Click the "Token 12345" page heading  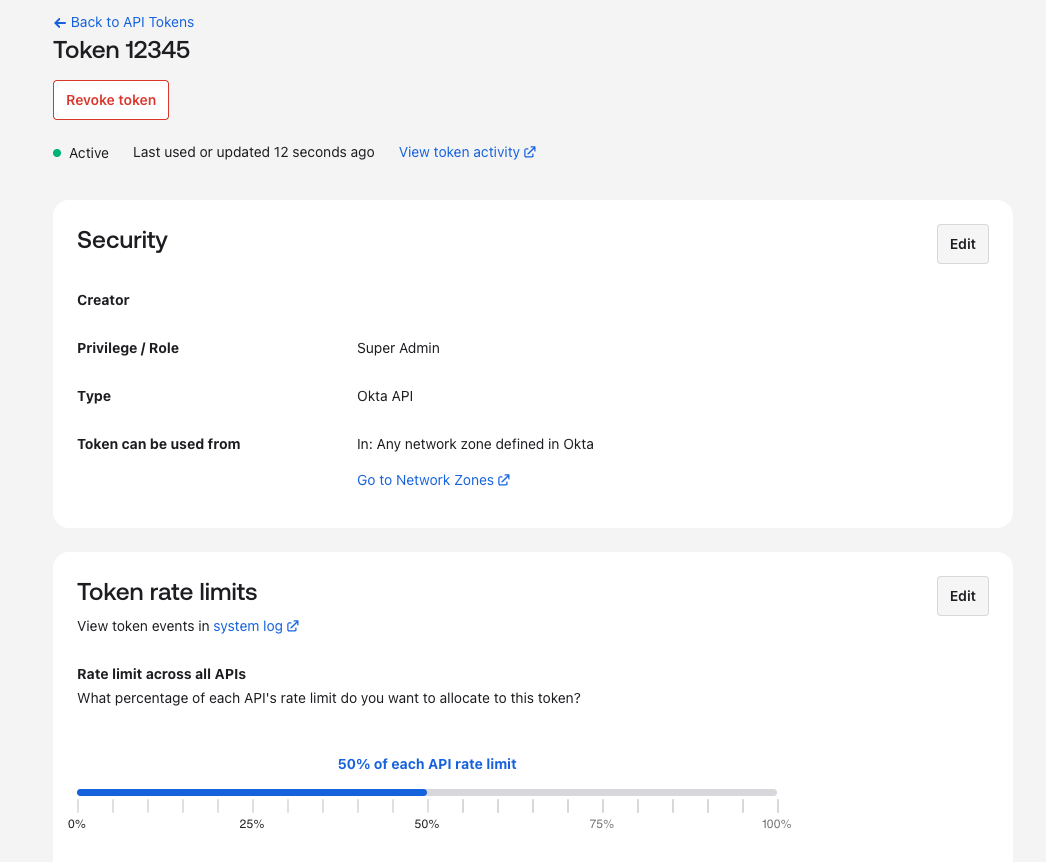pos(121,49)
